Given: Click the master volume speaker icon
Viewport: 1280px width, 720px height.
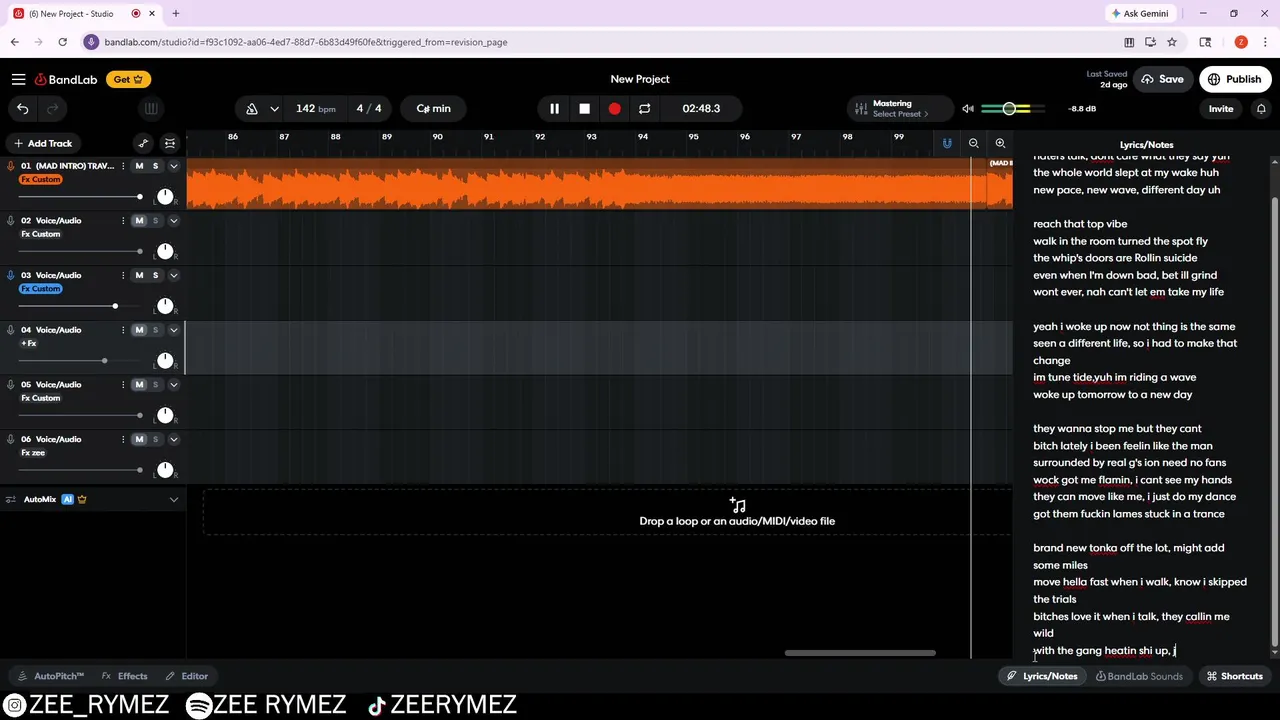Looking at the screenshot, I should coord(967,108).
